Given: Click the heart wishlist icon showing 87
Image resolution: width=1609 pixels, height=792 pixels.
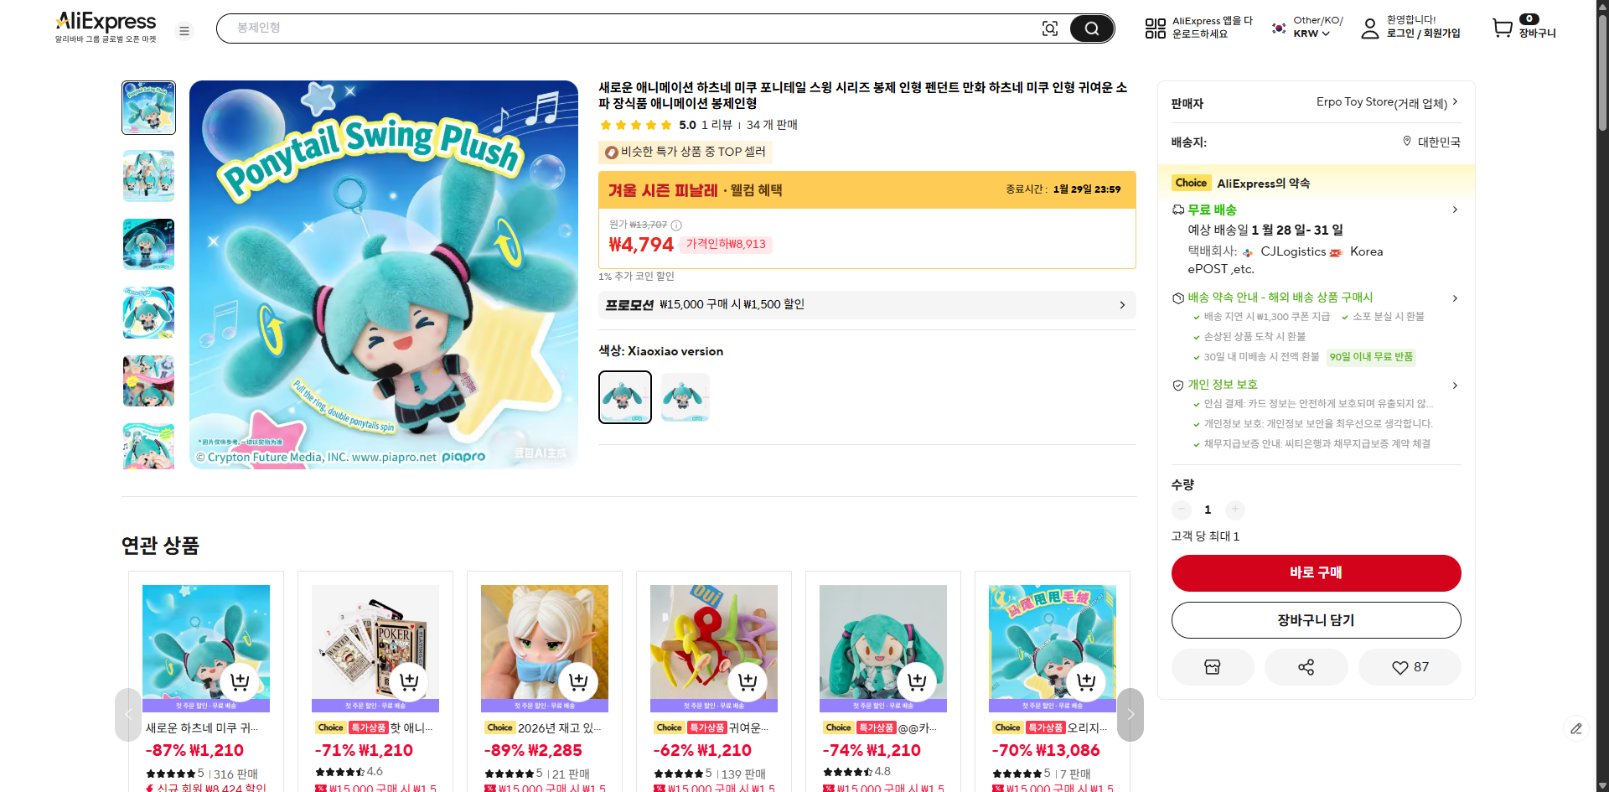Looking at the screenshot, I should pyautogui.click(x=1410, y=667).
